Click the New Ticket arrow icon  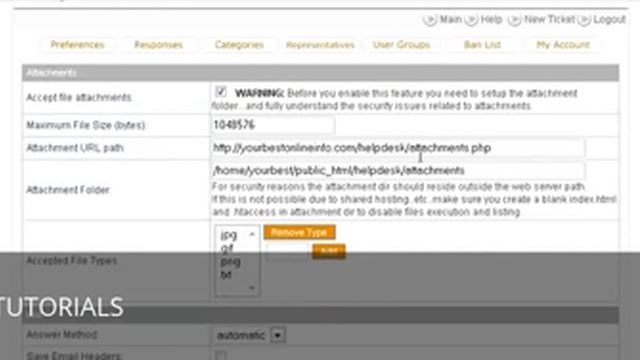pos(515,19)
